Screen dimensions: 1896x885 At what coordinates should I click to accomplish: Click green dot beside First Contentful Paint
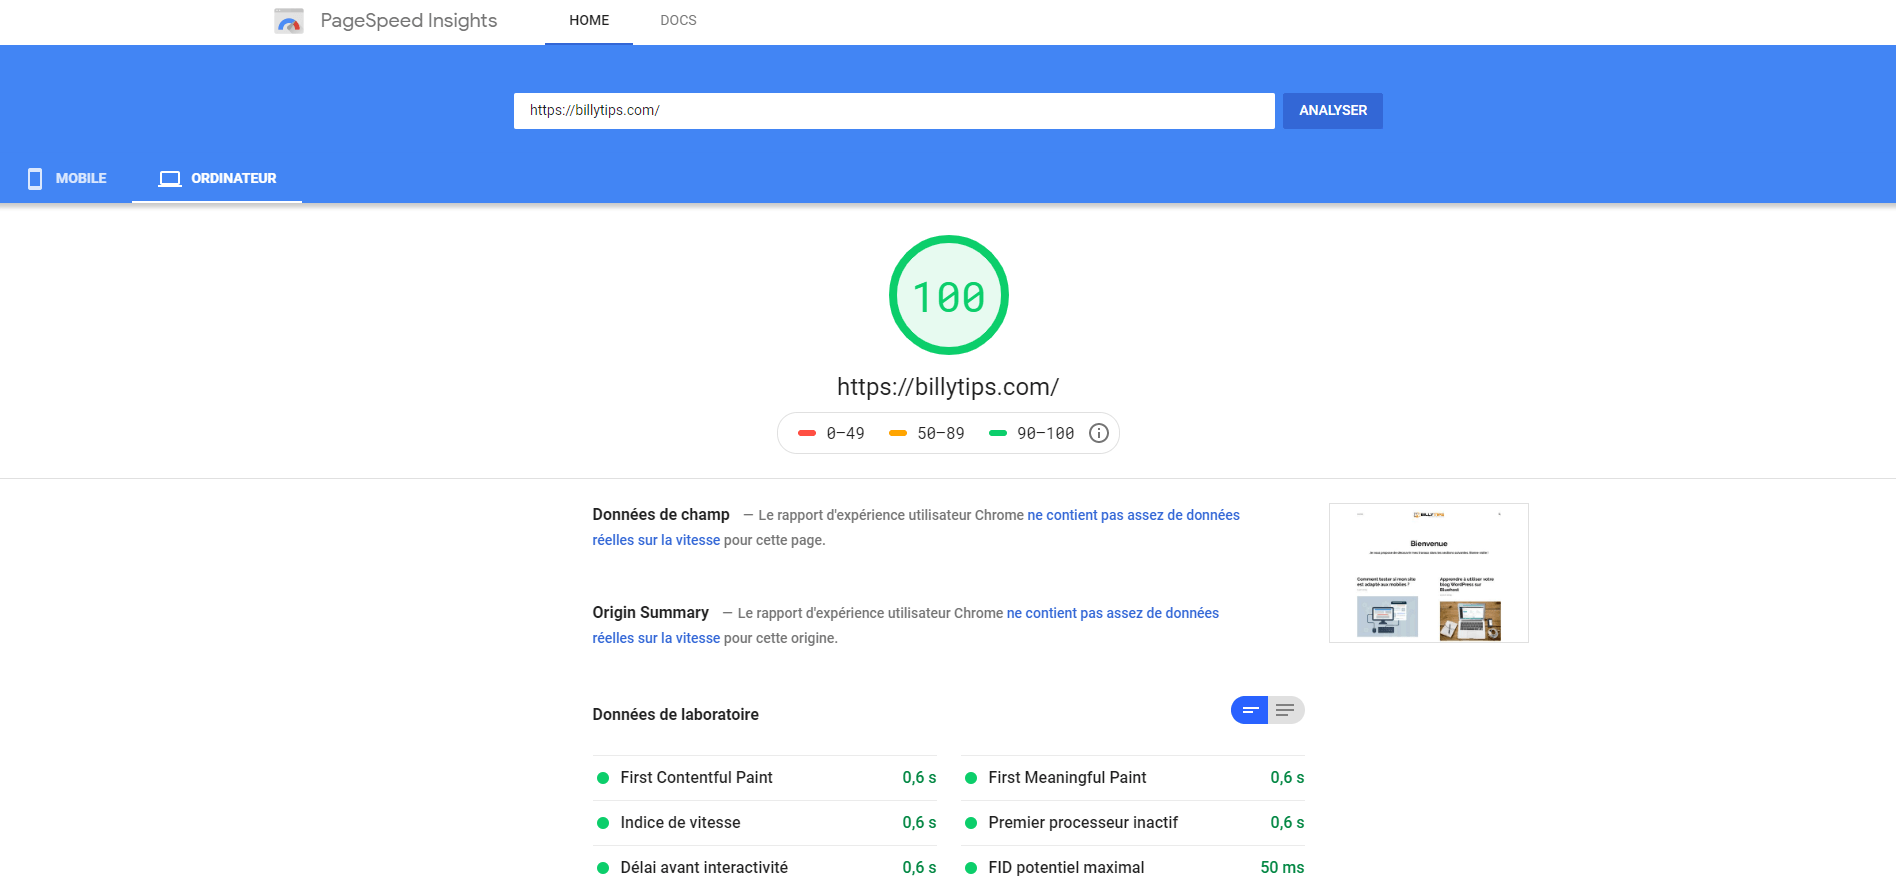pos(603,778)
